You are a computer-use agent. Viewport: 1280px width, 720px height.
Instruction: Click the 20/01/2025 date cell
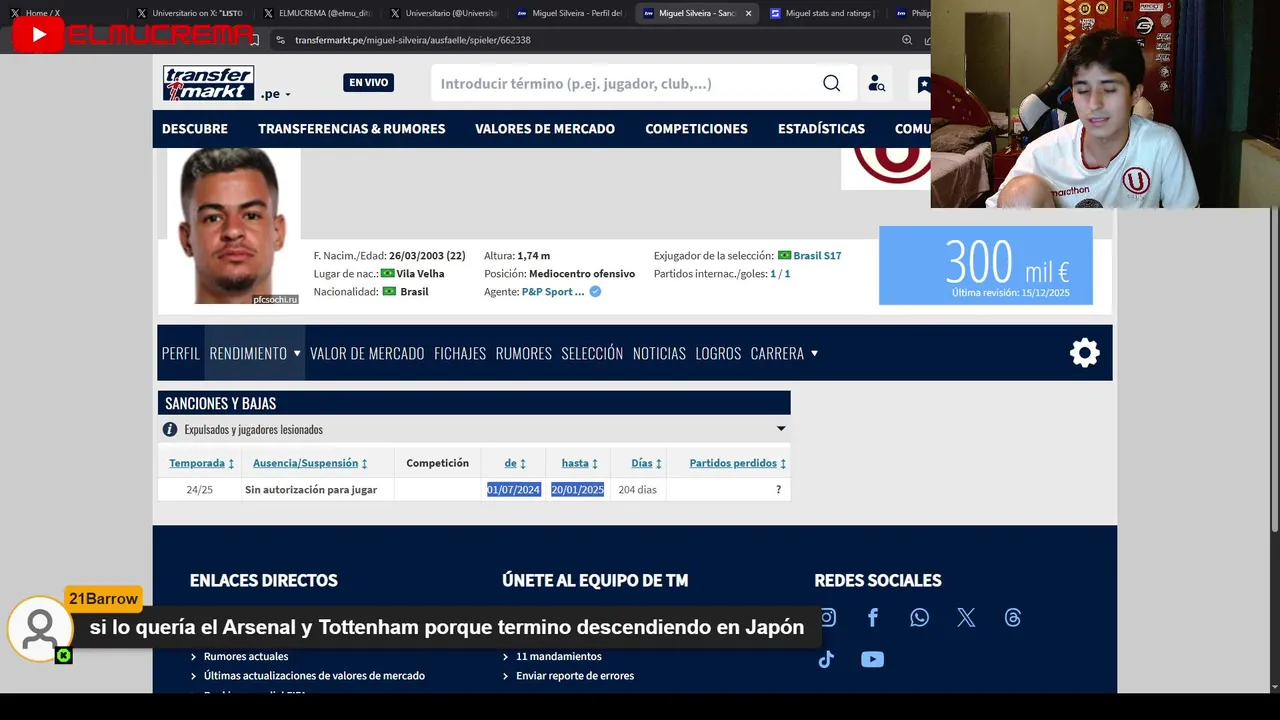[578, 490]
